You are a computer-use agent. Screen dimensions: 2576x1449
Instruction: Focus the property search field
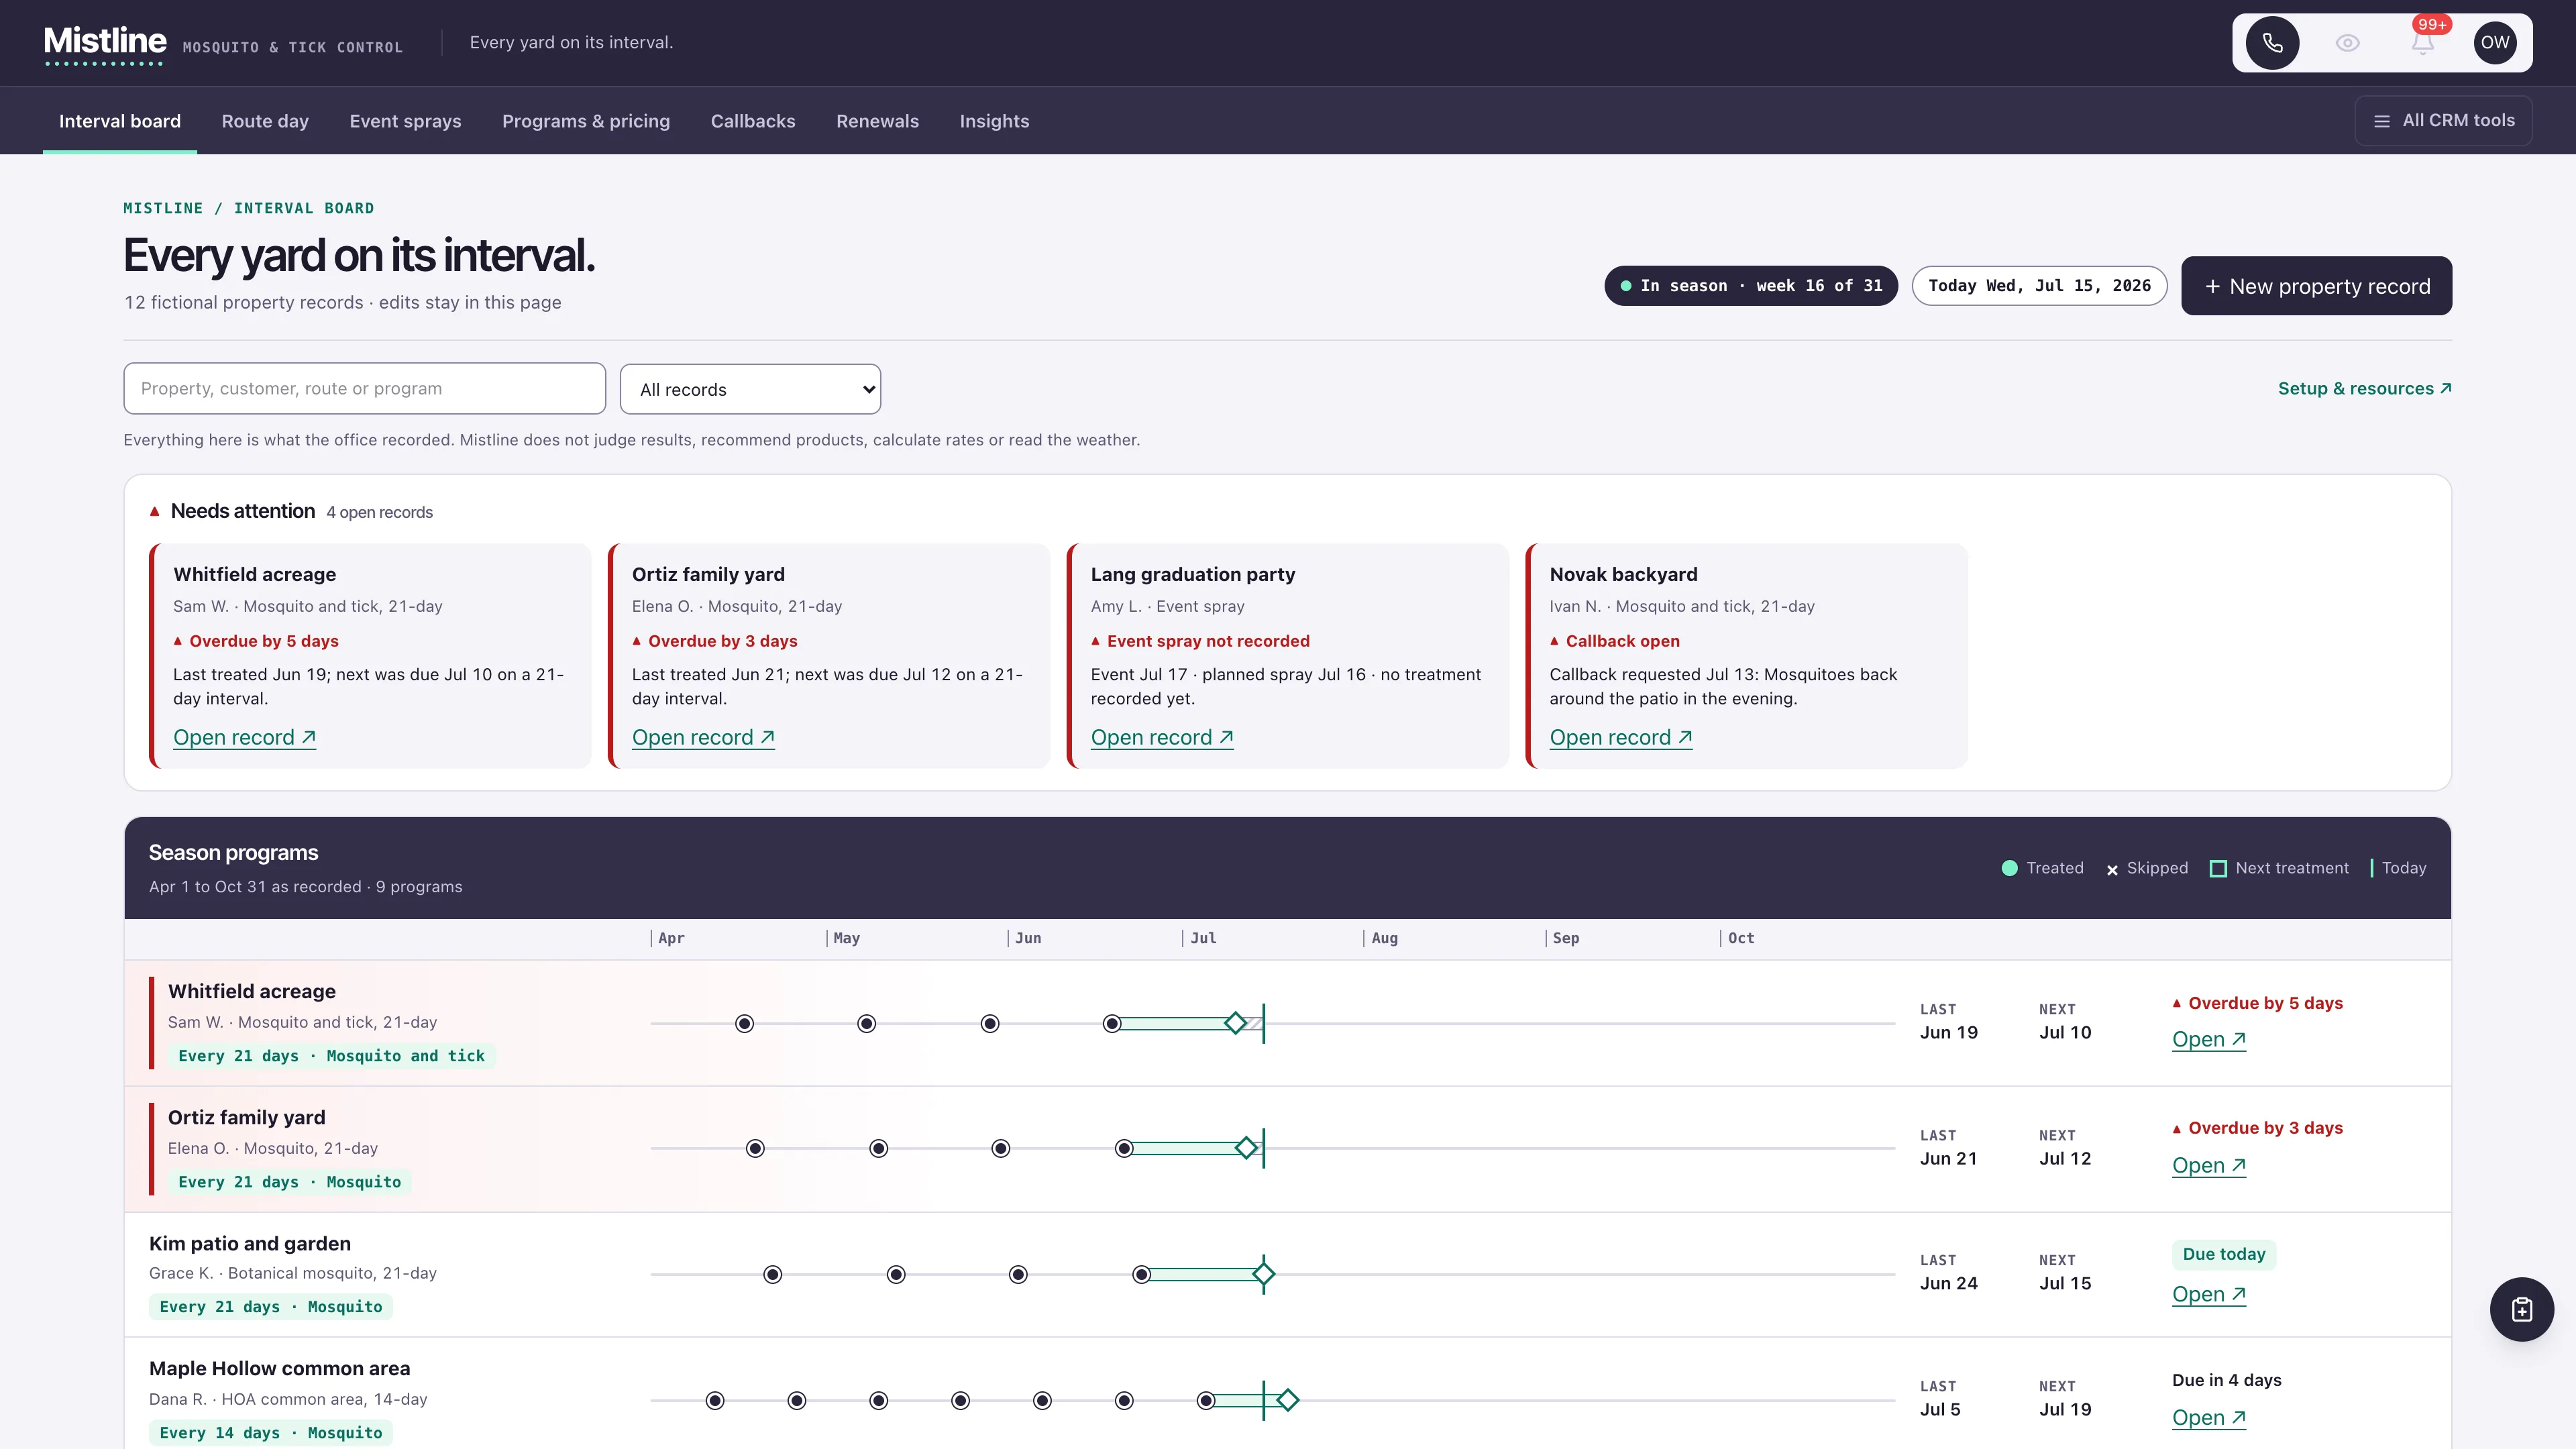tap(365, 388)
